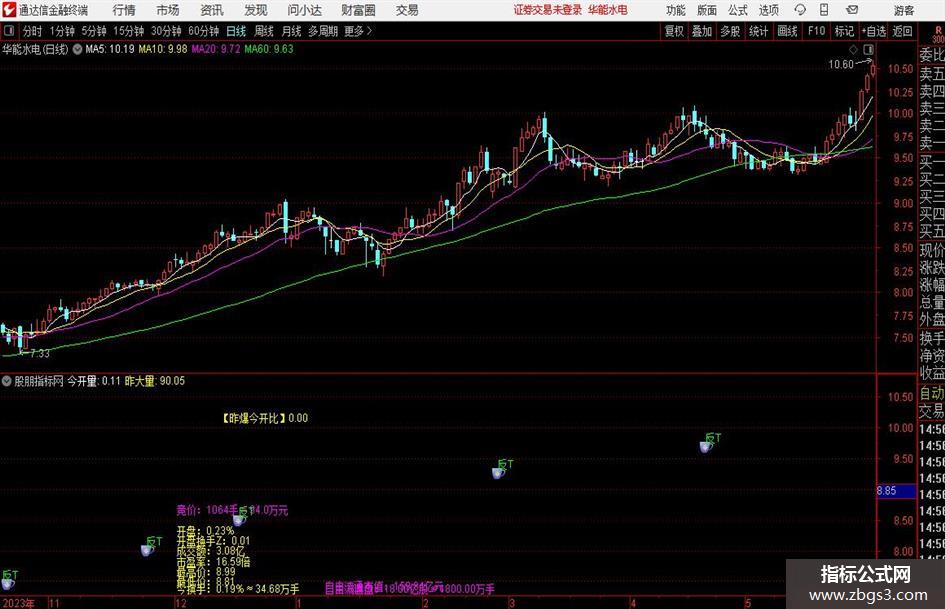Switch to 60分钟 chart period
This screenshot has width=945, height=609.
click(x=204, y=31)
